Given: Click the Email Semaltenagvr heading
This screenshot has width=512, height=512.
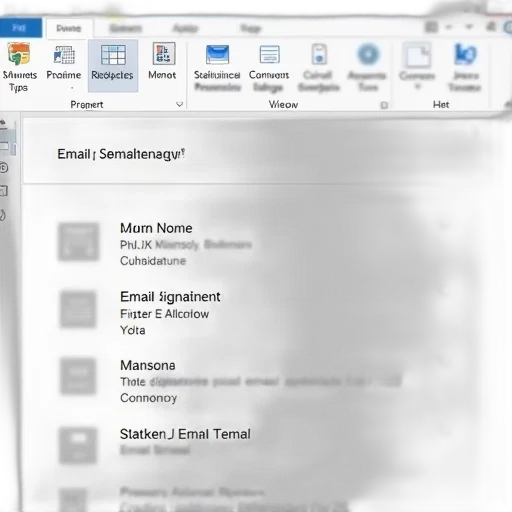Looking at the screenshot, I should coord(121,154).
